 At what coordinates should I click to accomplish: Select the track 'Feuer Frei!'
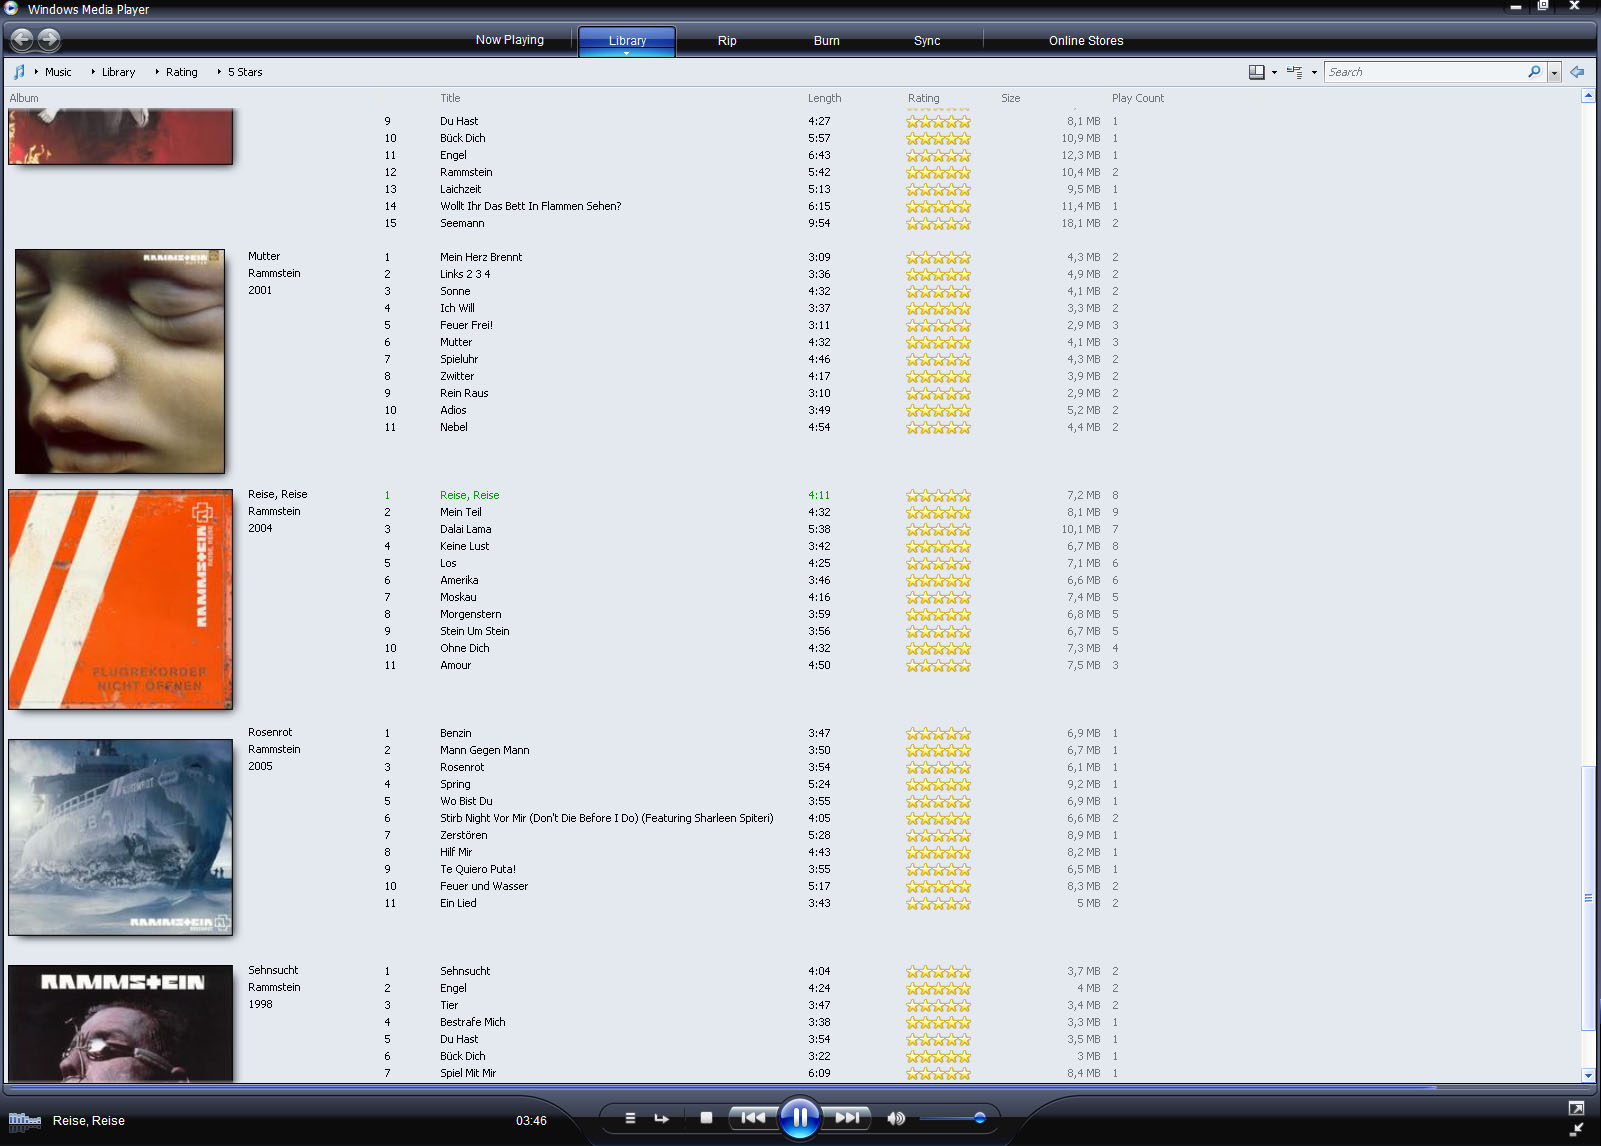click(466, 325)
